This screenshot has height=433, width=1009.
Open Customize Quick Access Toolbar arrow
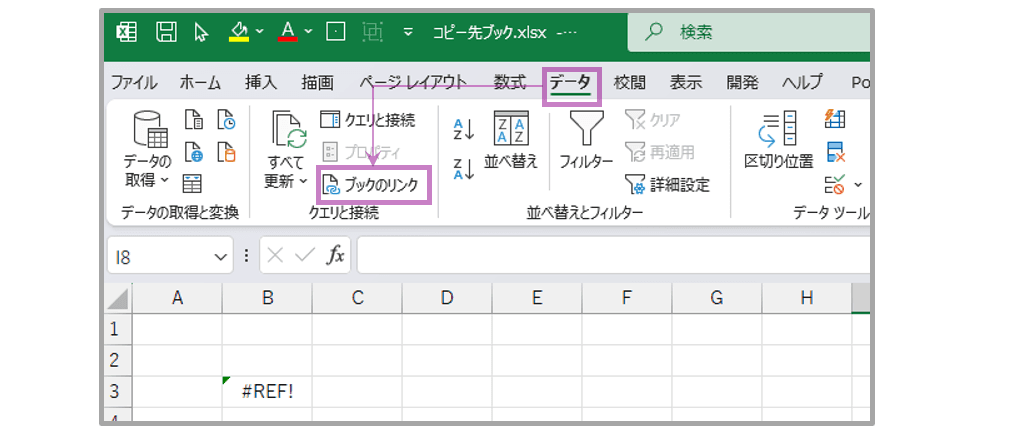click(x=407, y=32)
